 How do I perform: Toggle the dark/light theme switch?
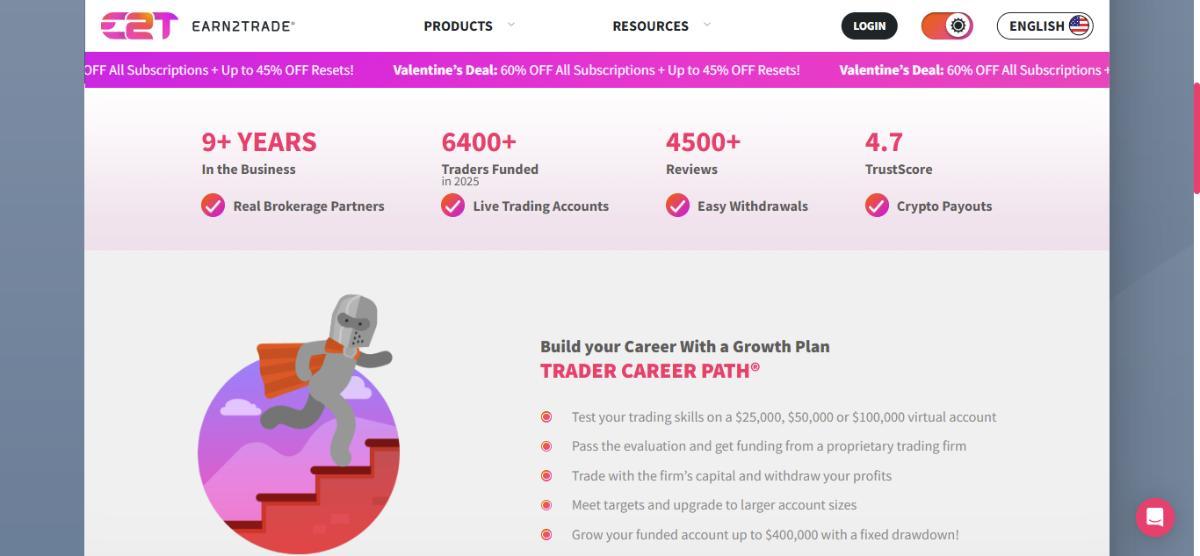click(x=946, y=26)
